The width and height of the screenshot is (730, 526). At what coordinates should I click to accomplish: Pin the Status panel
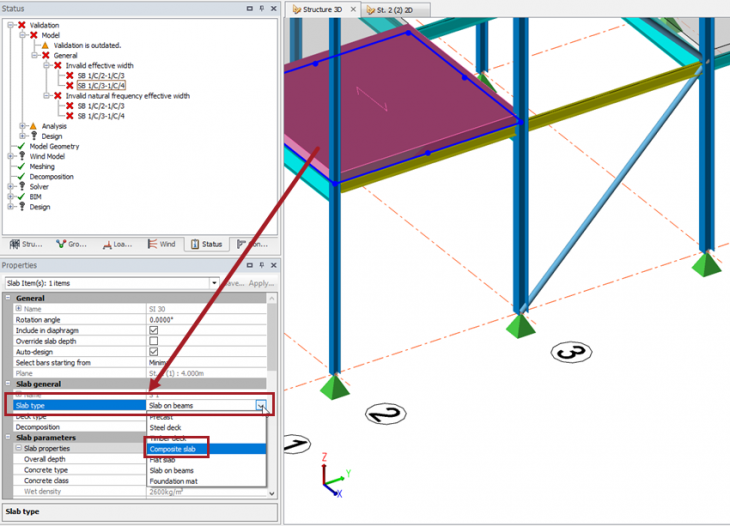click(263, 9)
